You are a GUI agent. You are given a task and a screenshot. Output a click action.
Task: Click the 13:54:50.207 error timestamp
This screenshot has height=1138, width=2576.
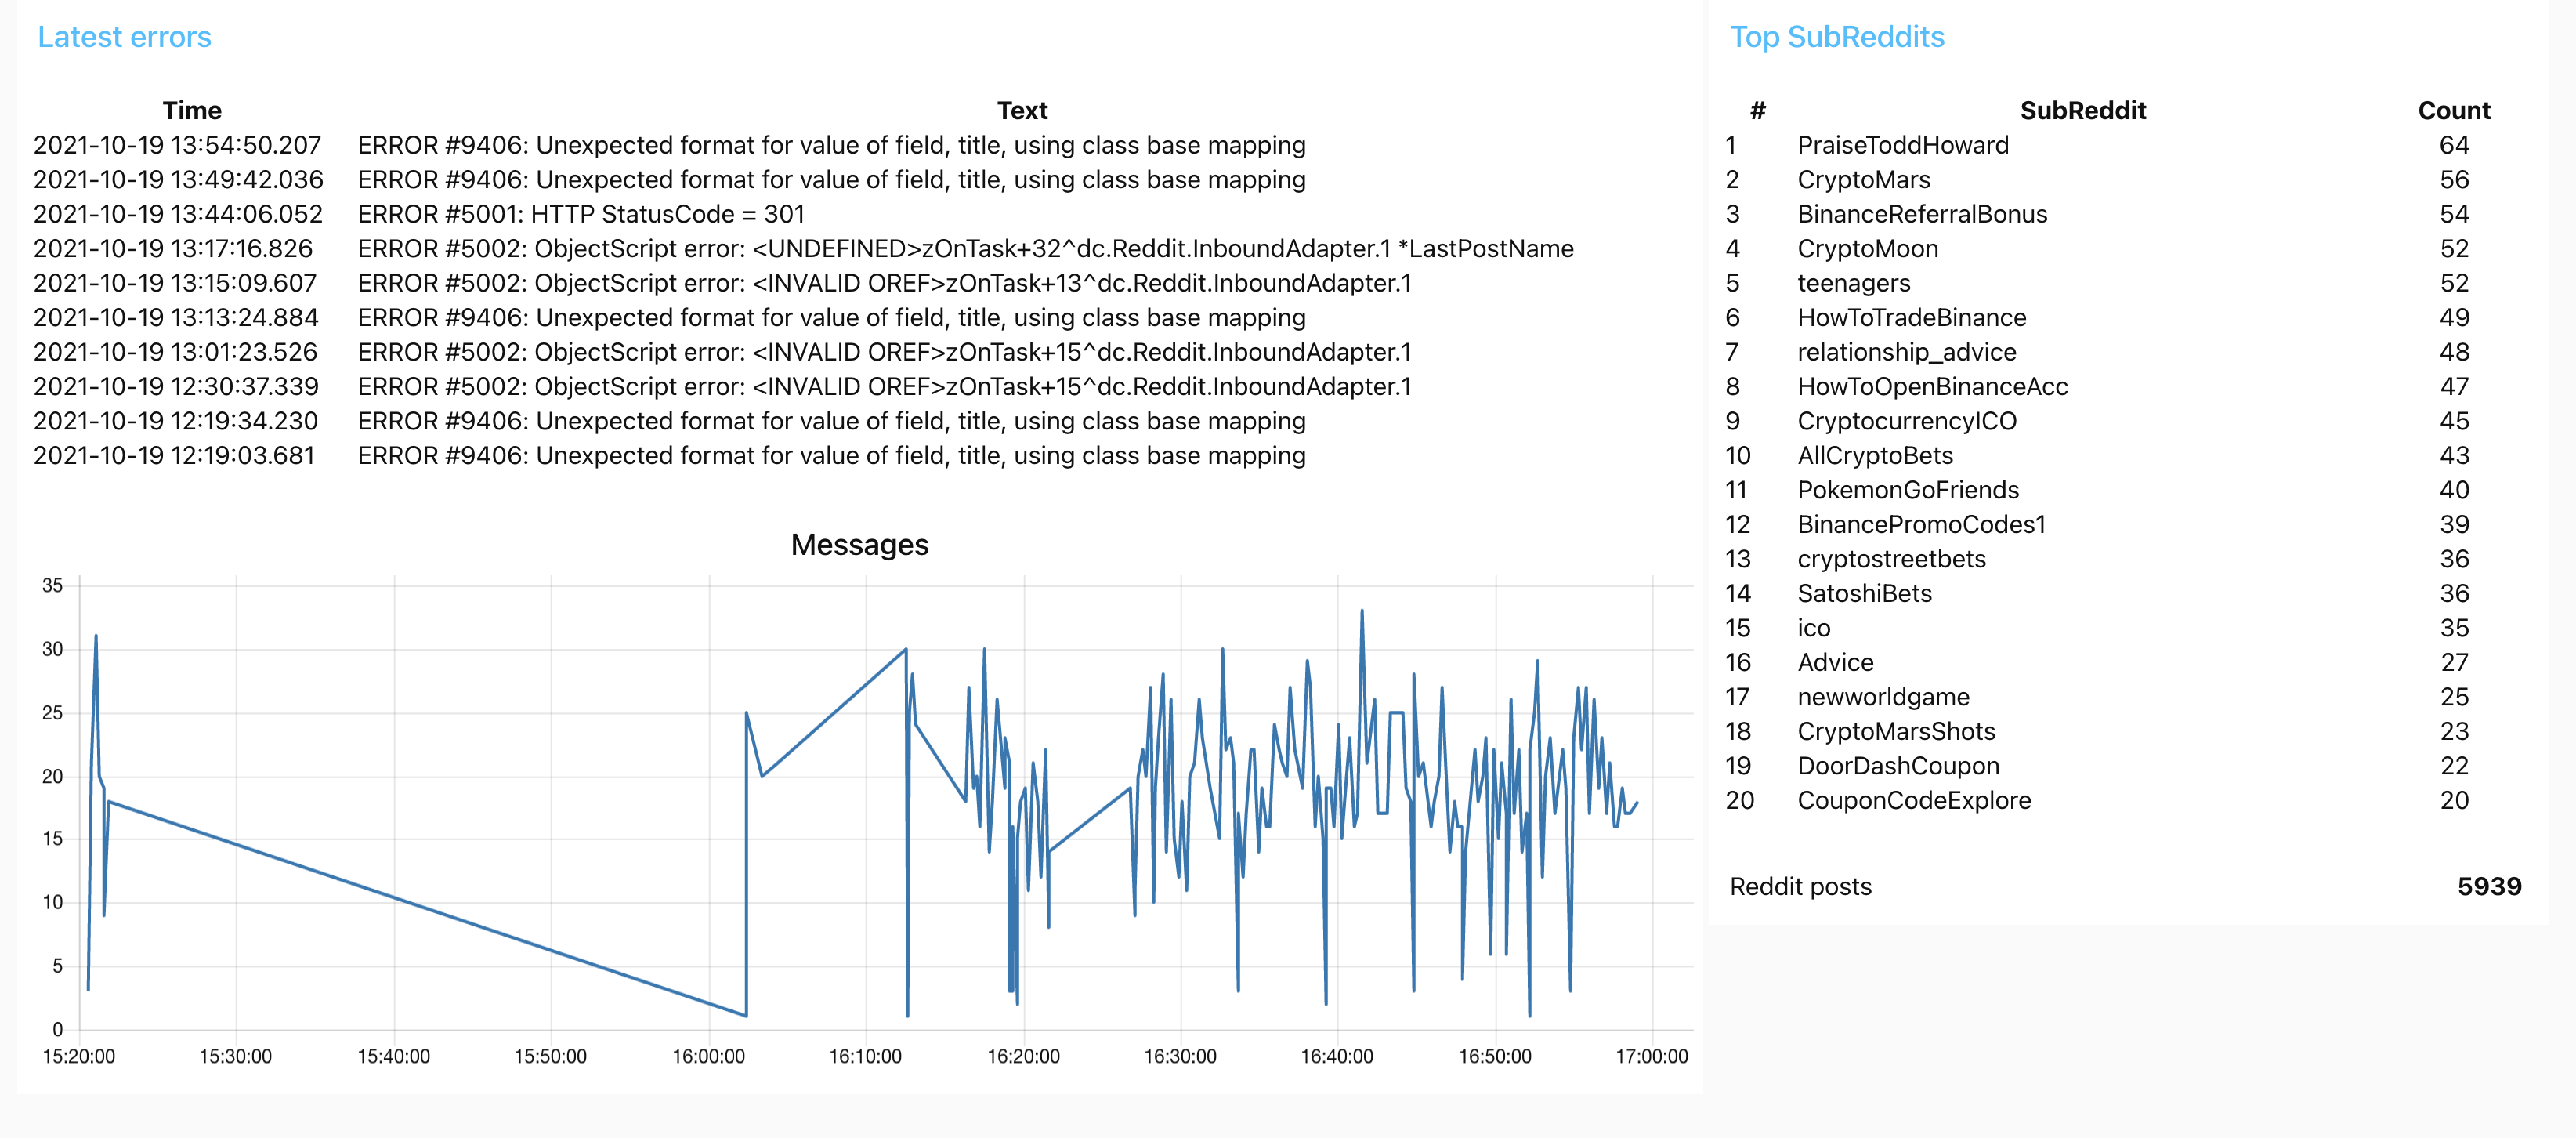[x=177, y=145]
